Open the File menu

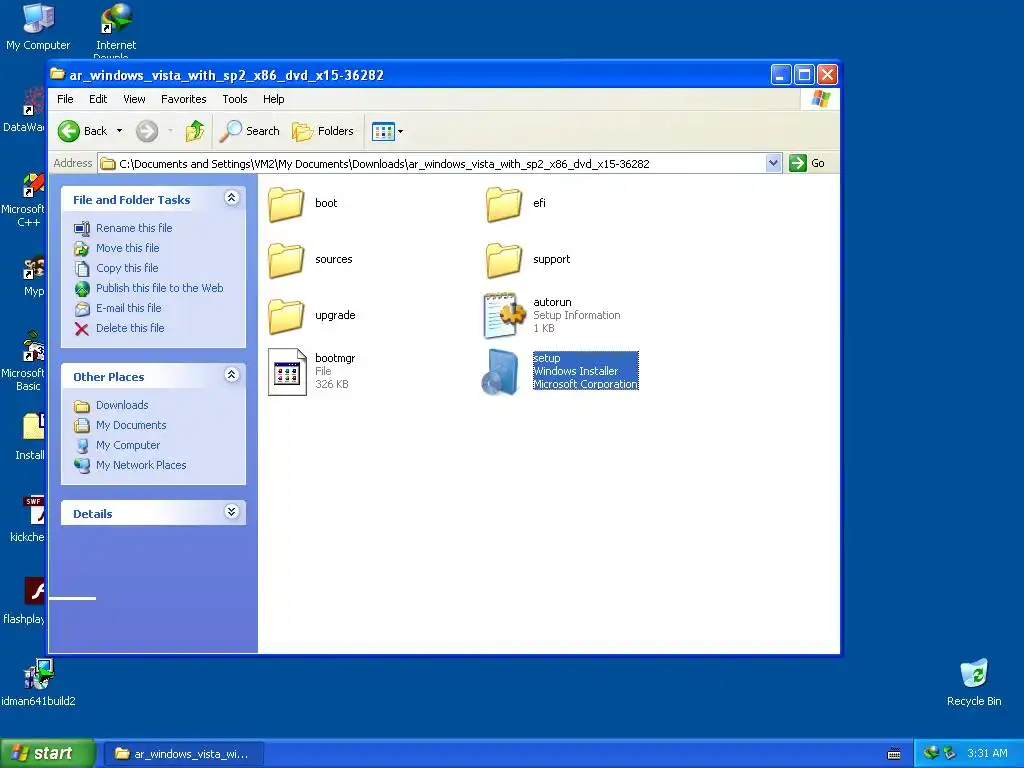65,99
